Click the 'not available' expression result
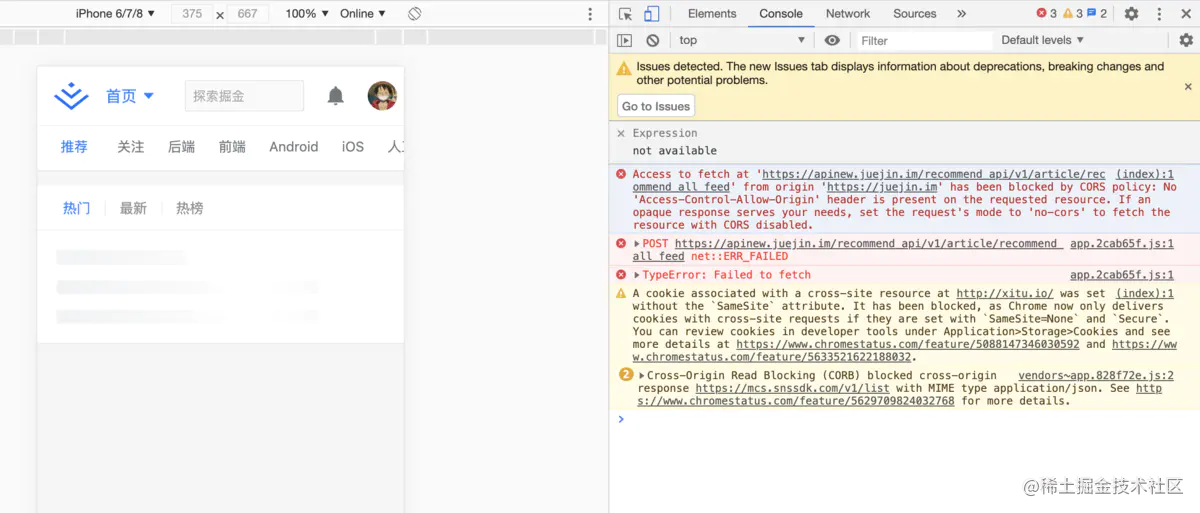 point(675,151)
